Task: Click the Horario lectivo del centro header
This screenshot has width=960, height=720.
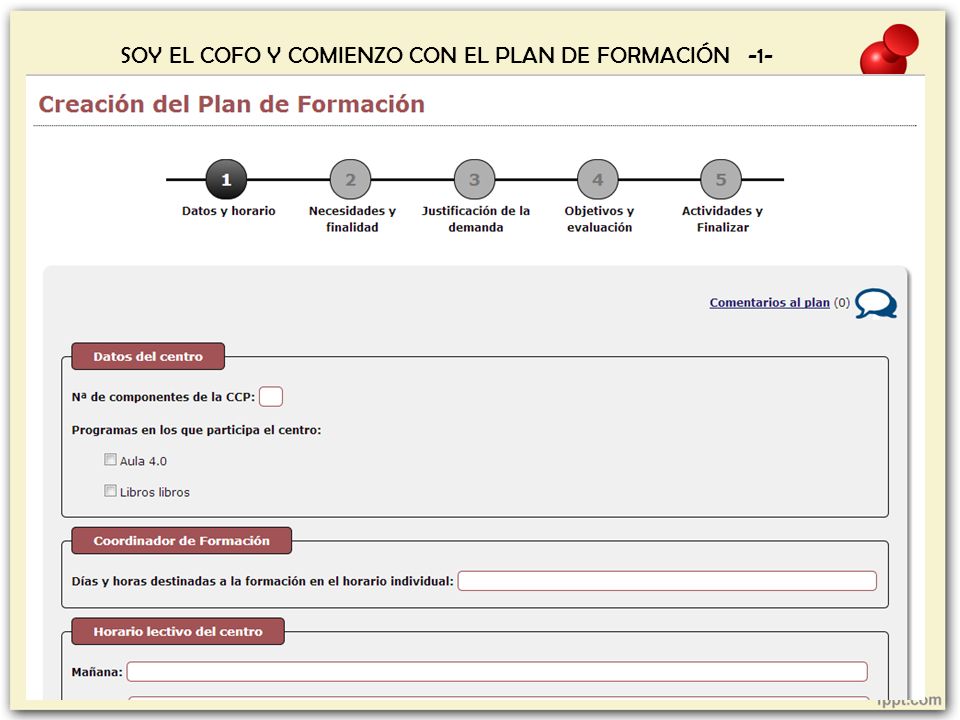Action: tap(178, 631)
